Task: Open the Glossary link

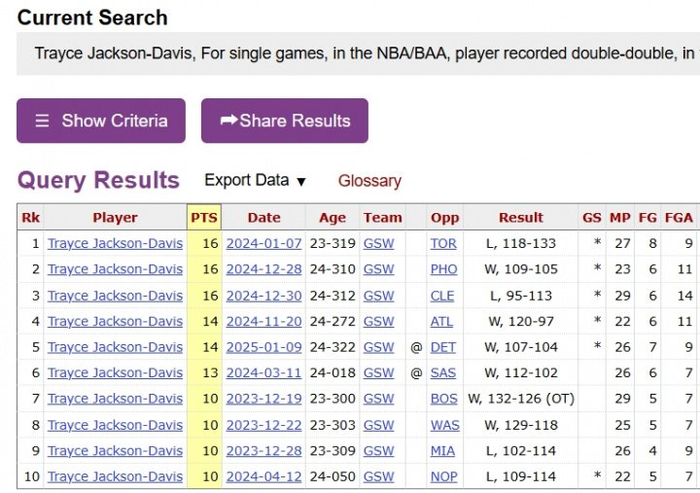Action: click(x=369, y=181)
